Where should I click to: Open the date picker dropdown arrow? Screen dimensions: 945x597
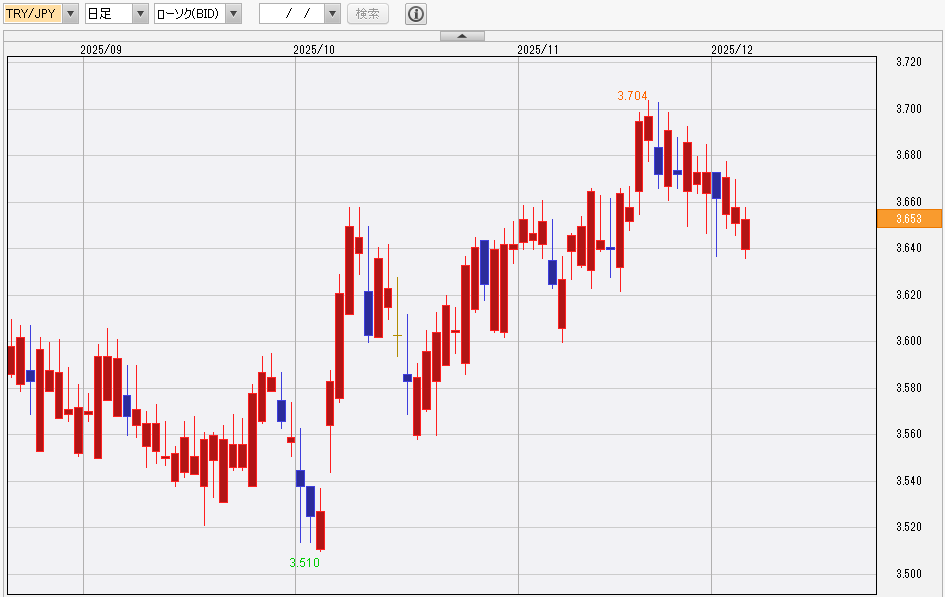333,13
